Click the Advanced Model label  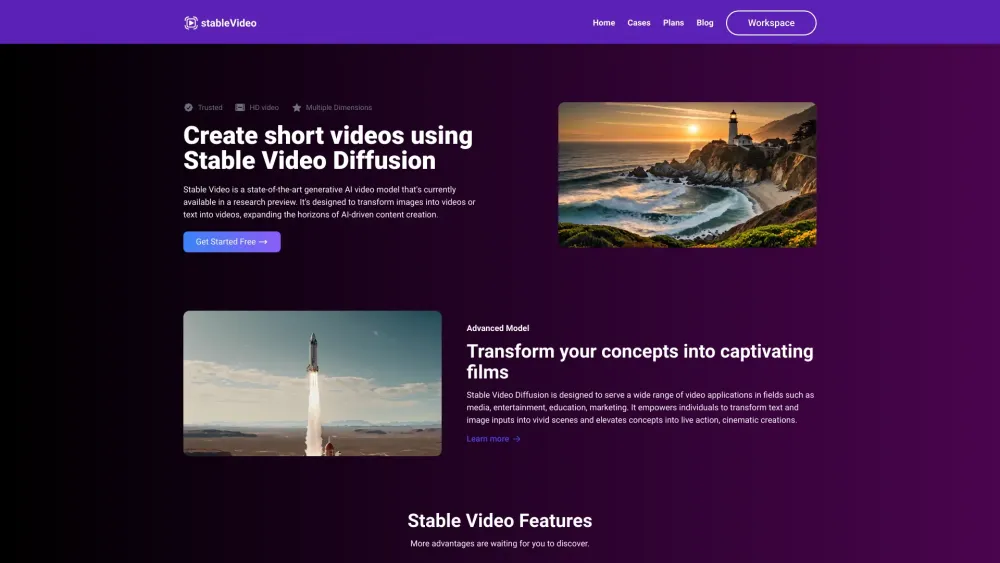point(498,328)
